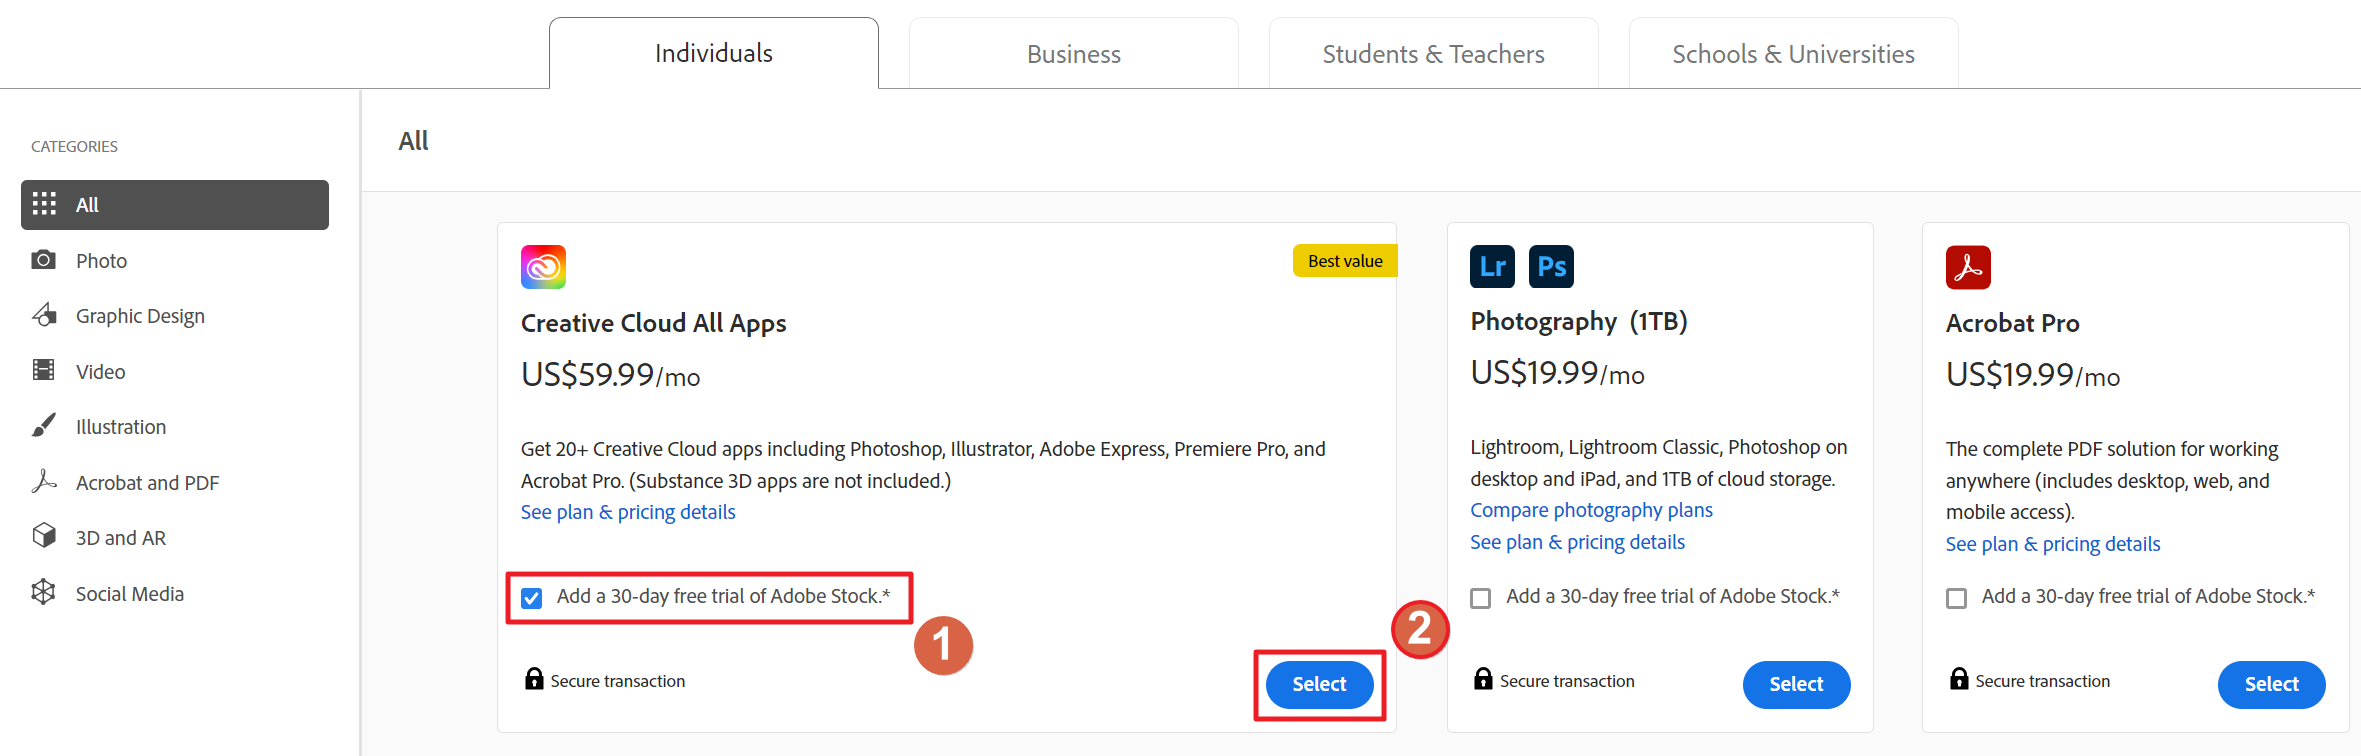
Task: Click the Acrobat Pro red icon
Action: [1968, 267]
